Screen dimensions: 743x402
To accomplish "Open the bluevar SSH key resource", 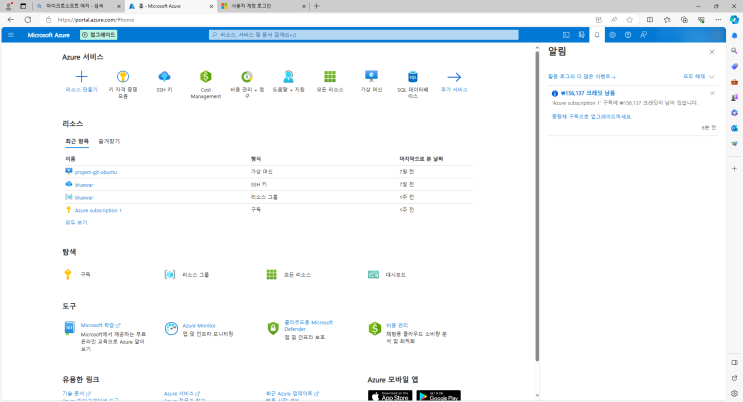I will (84, 185).
